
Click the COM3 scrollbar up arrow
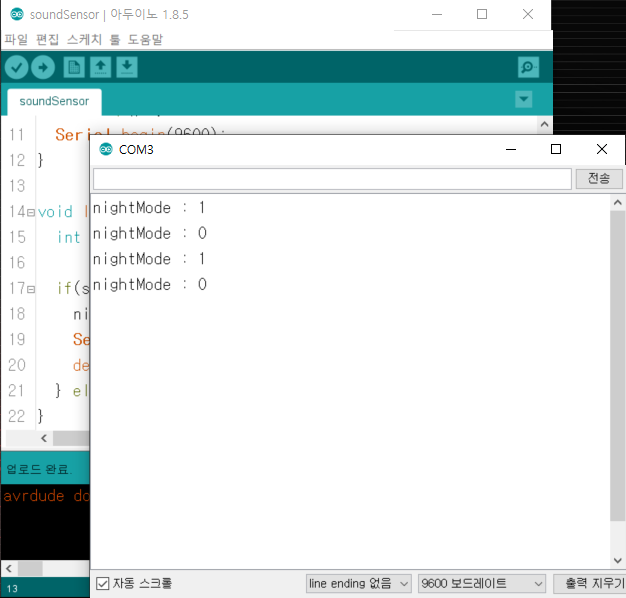coord(618,203)
